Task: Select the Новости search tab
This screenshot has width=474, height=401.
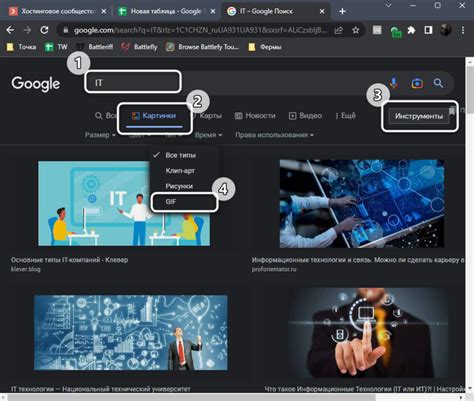Action: click(x=255, y=116)
